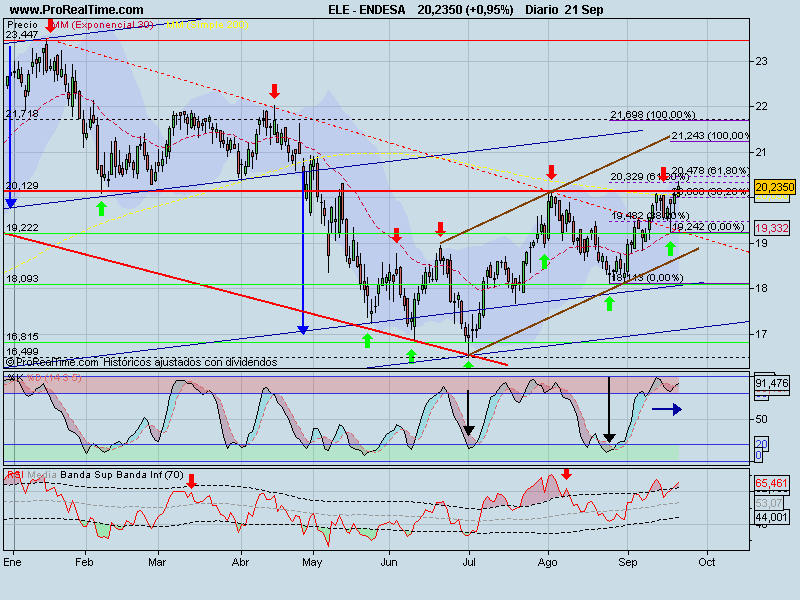Click the Mar month on time axis
800x600 pixels.
point(157,562)
